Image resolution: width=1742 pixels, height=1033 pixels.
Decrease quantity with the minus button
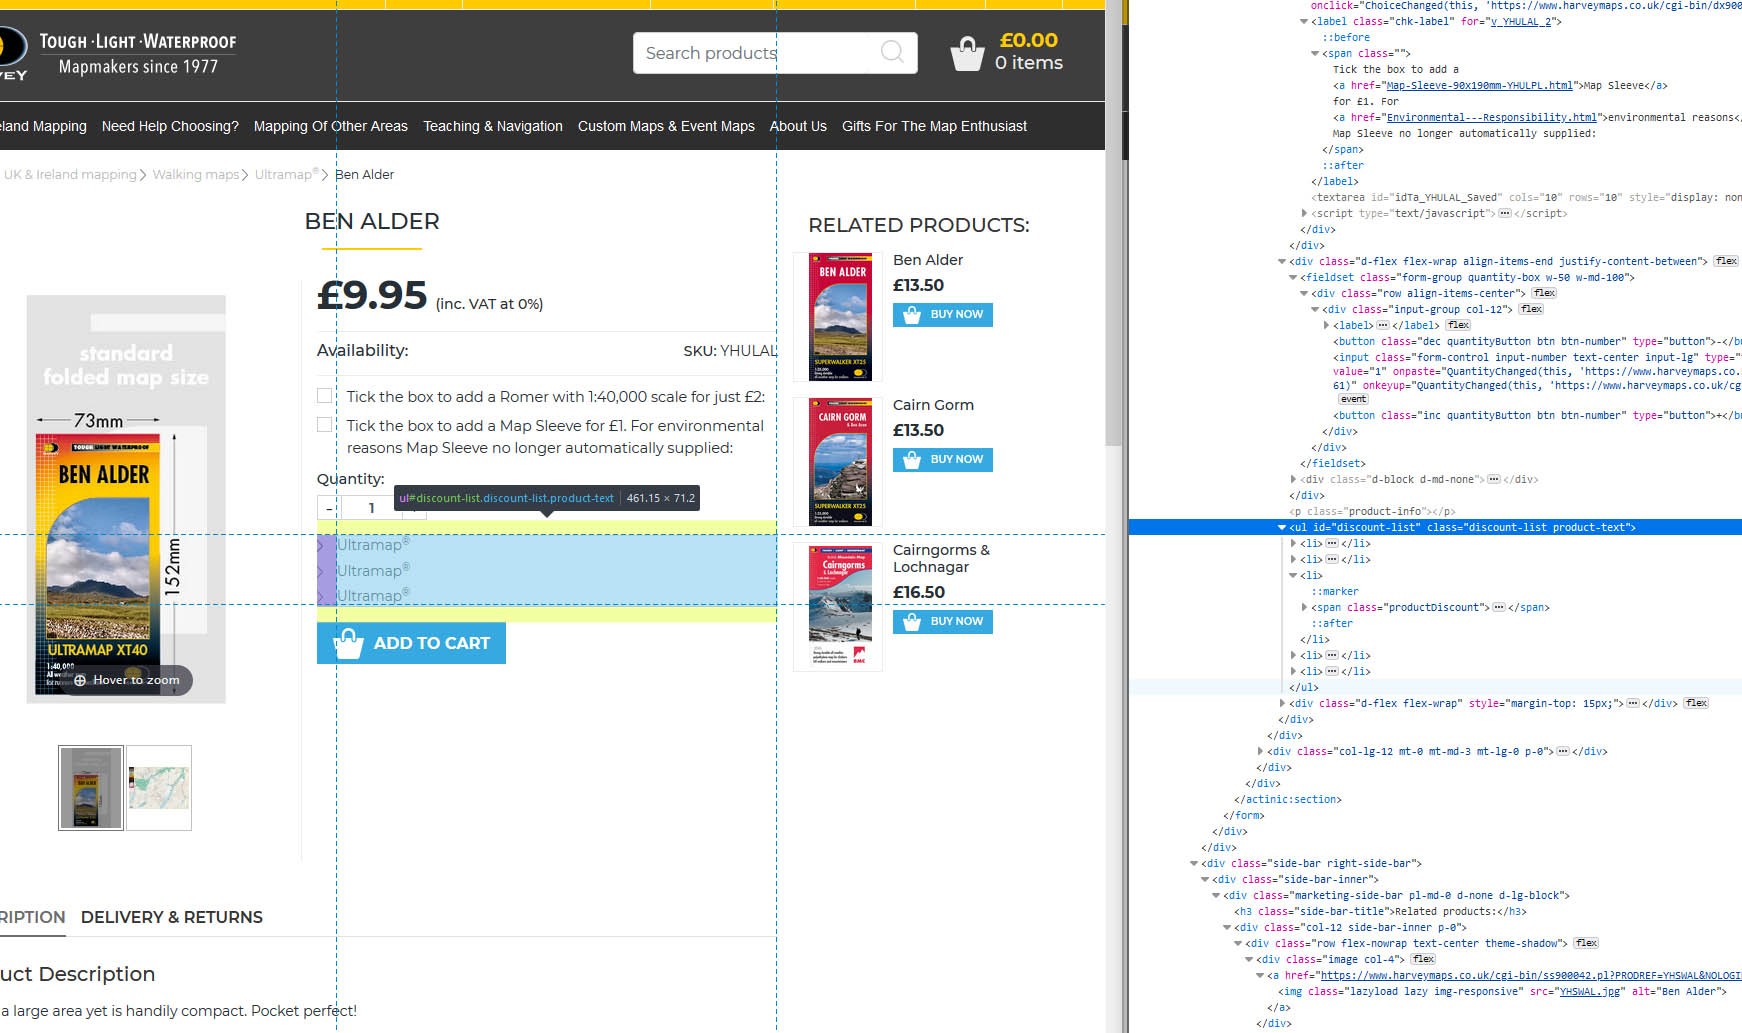[x=329, y=508]
